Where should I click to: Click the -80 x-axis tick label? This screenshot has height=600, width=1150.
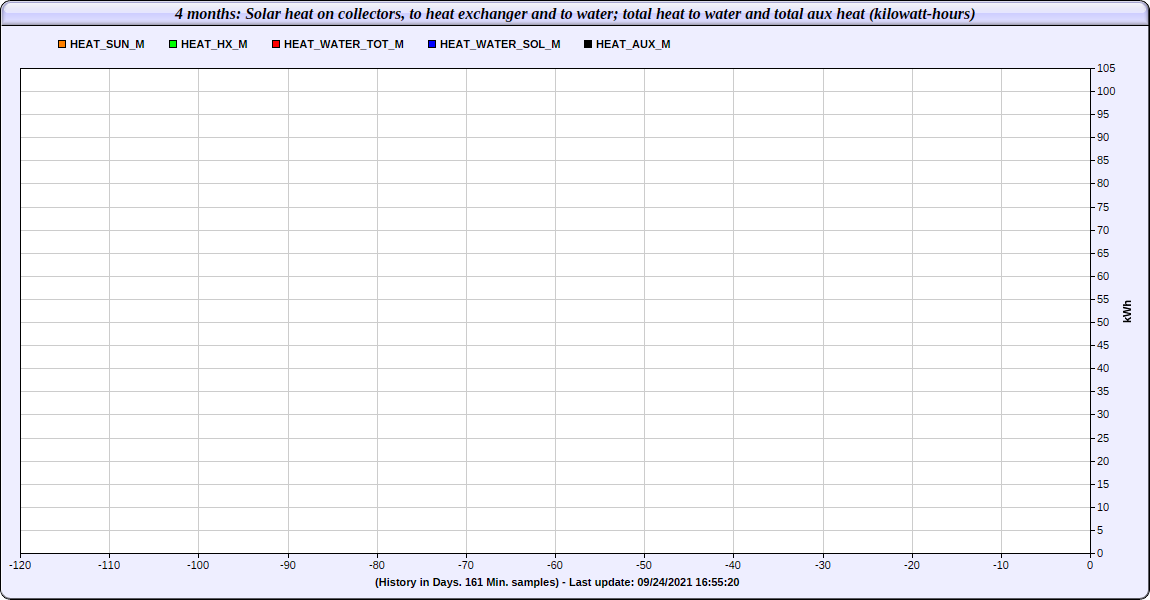coord(377,565)
